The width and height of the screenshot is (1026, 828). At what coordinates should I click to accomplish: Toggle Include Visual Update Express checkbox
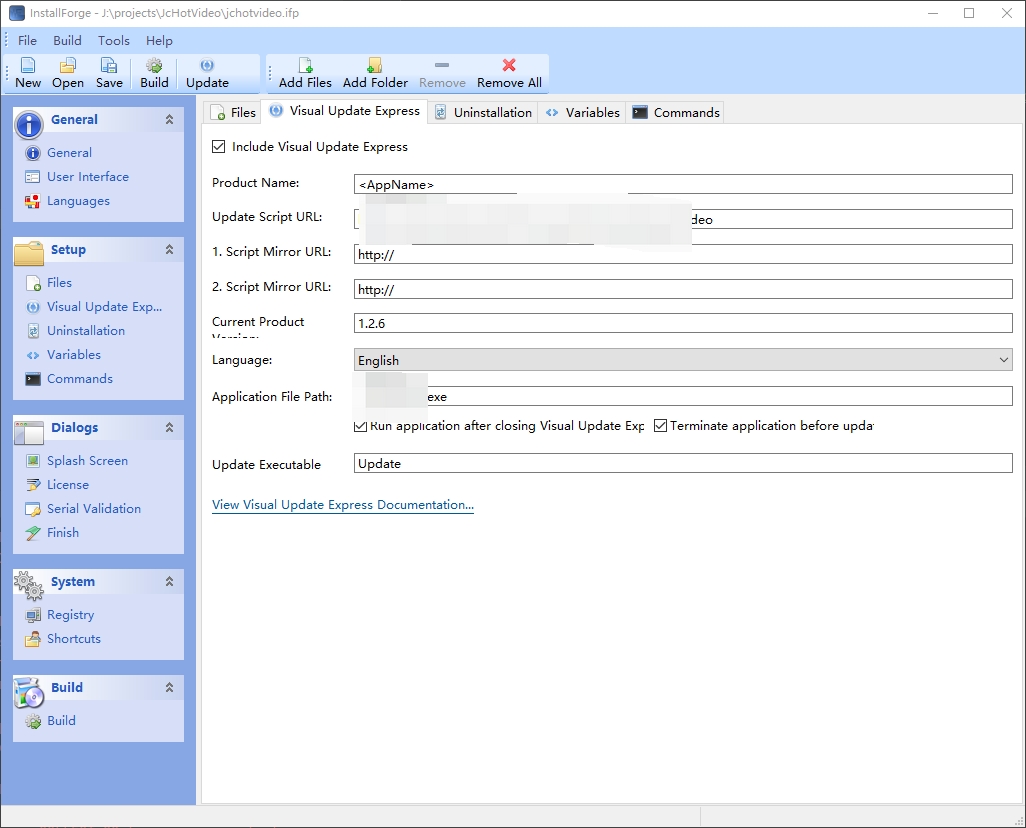pos(219,147)
